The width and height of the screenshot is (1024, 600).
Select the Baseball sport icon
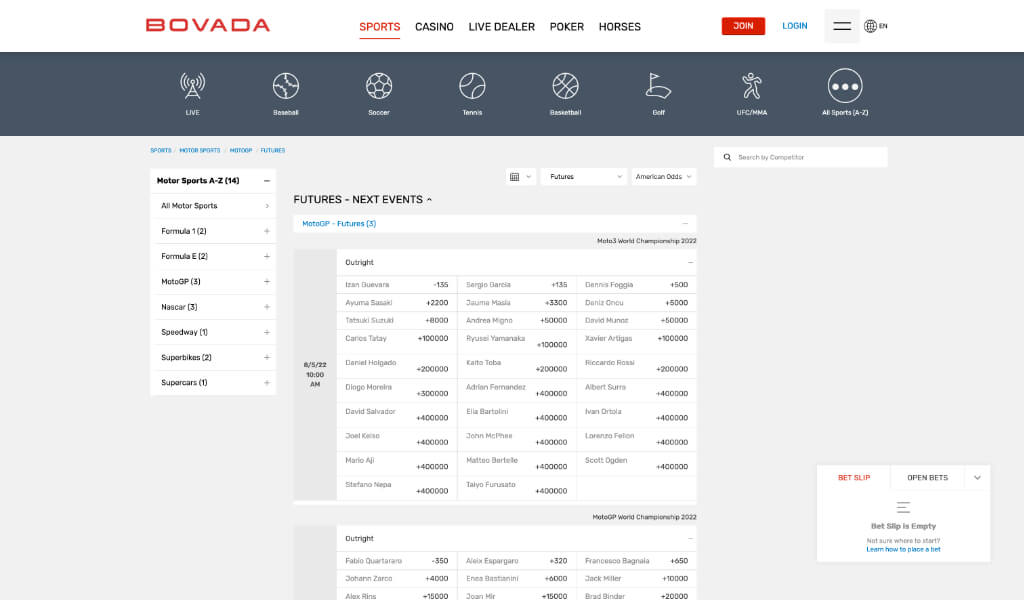285,86
